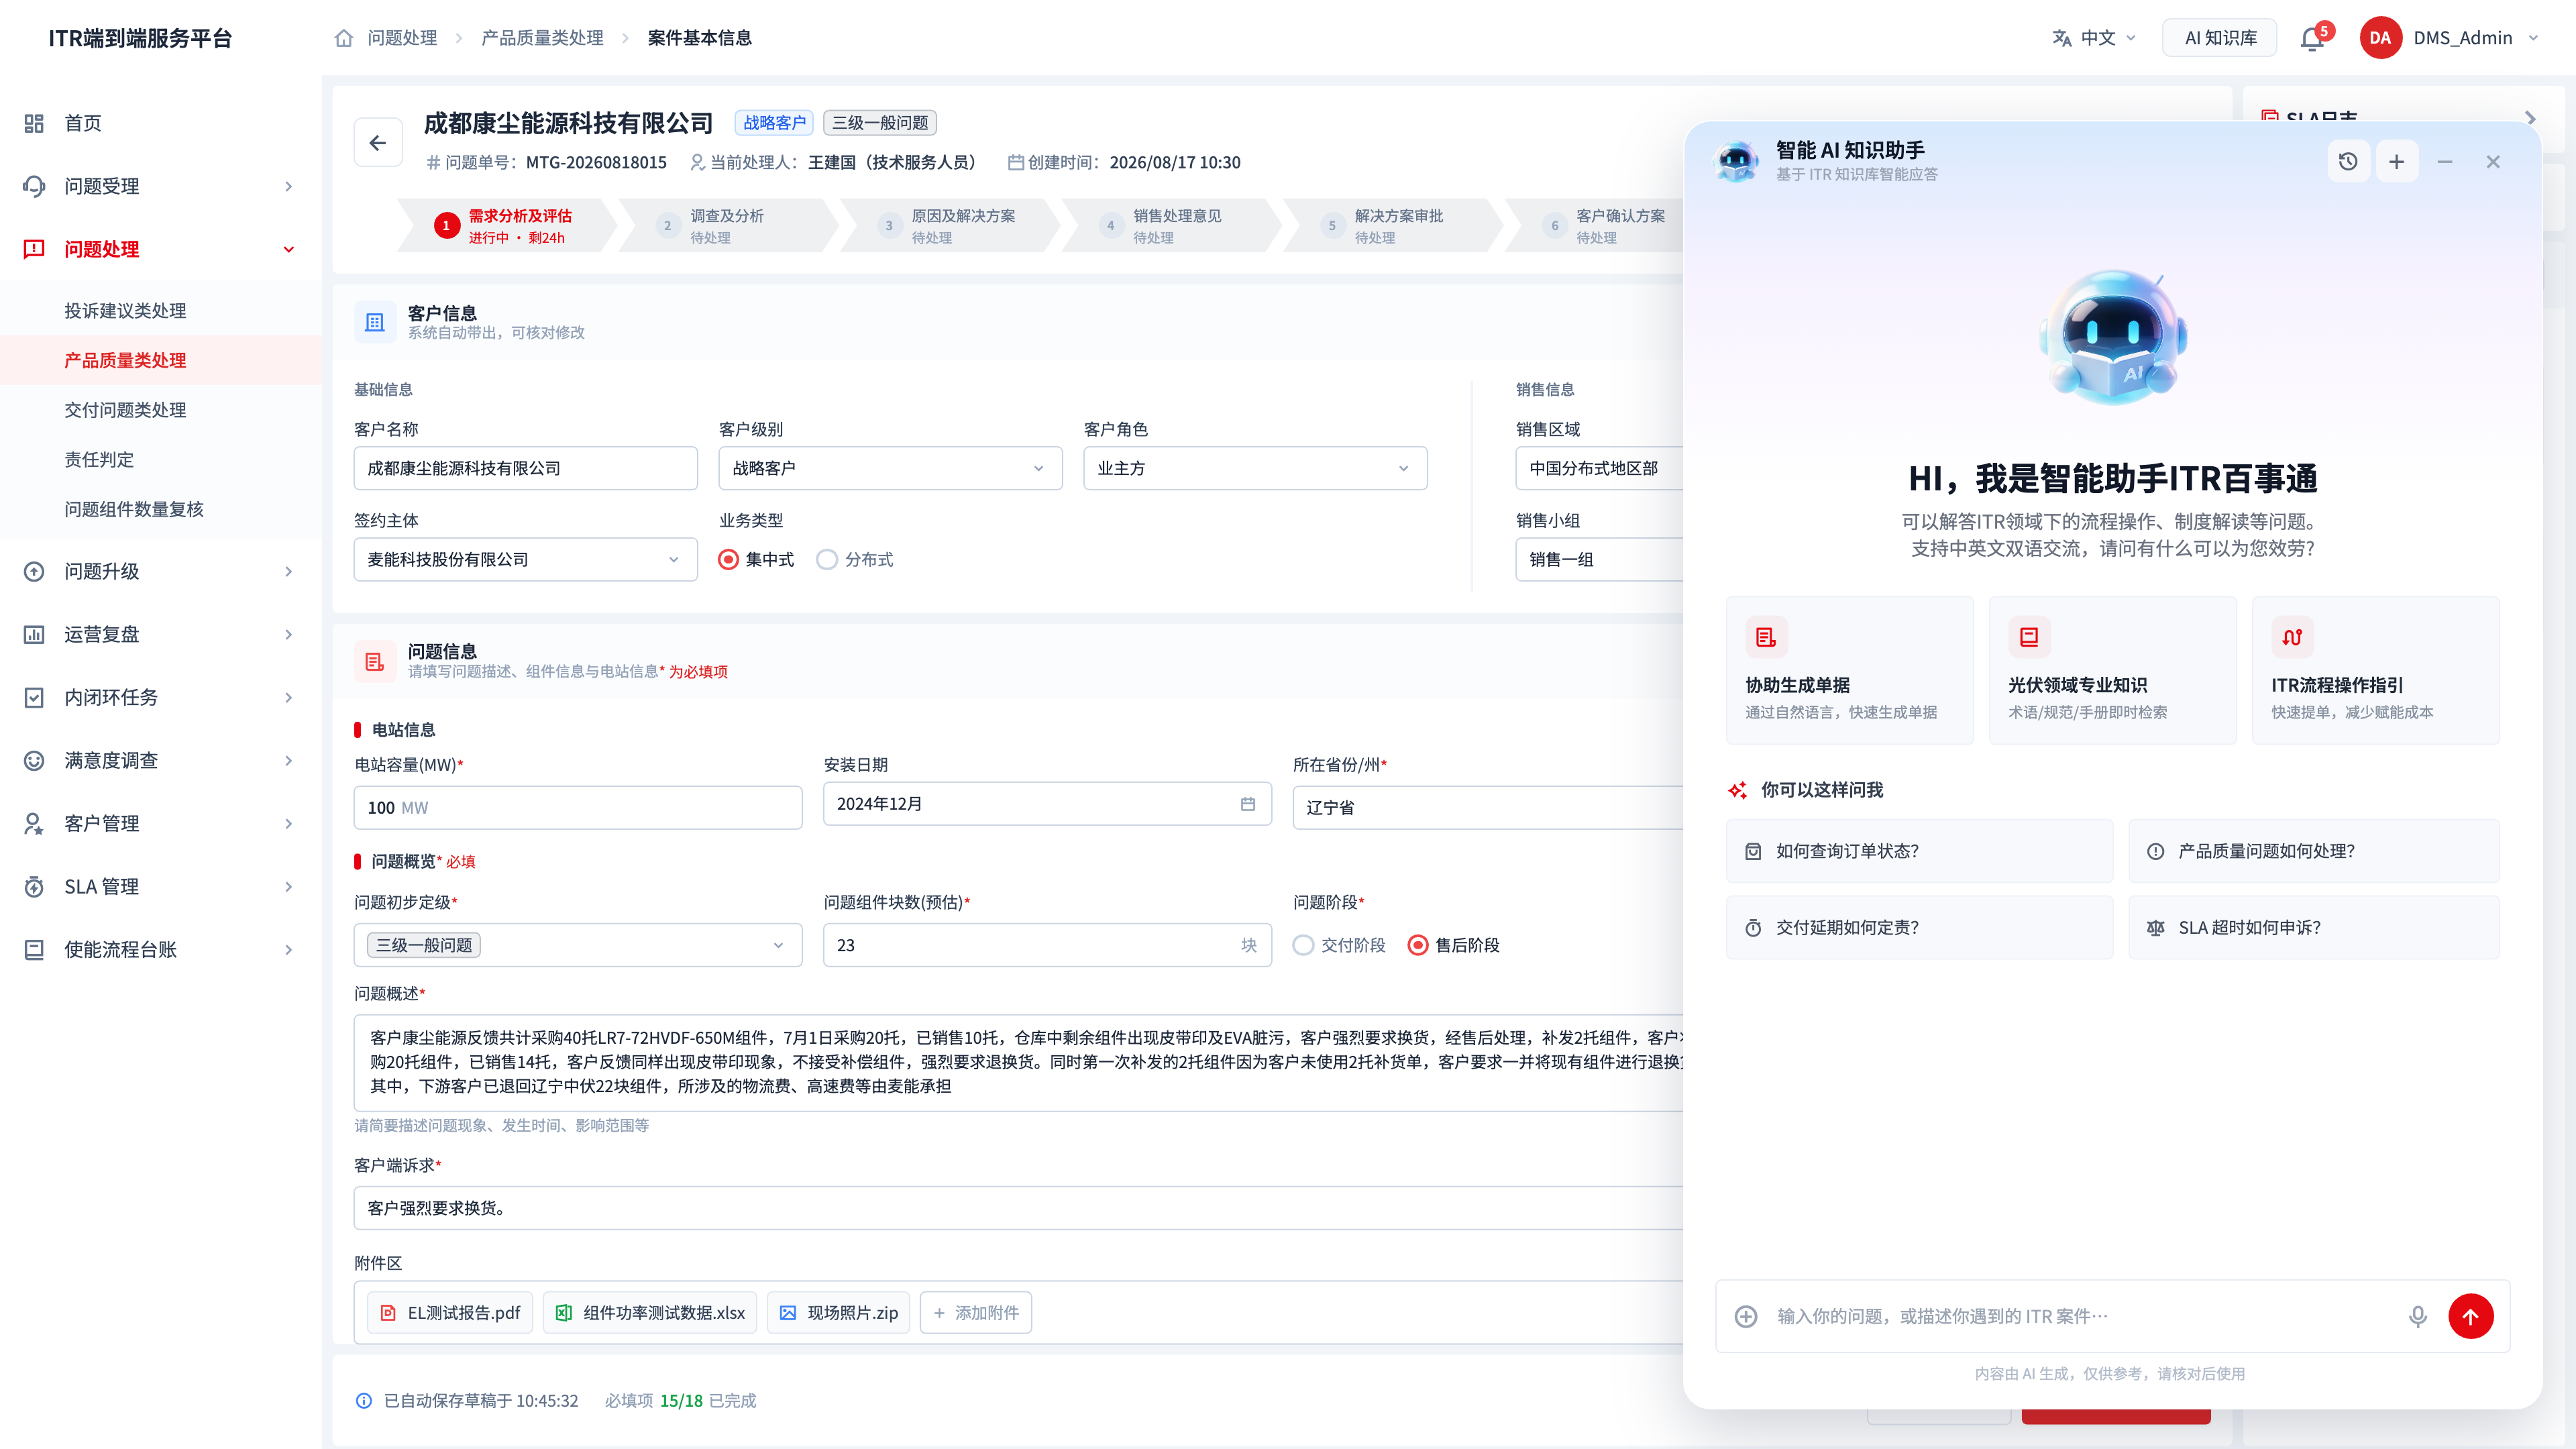Image resolution: width=2576 pixels, height=1449 pixels.
Task: Click the ITR流程操作指引 card
Action: [x=2375, y=670]
